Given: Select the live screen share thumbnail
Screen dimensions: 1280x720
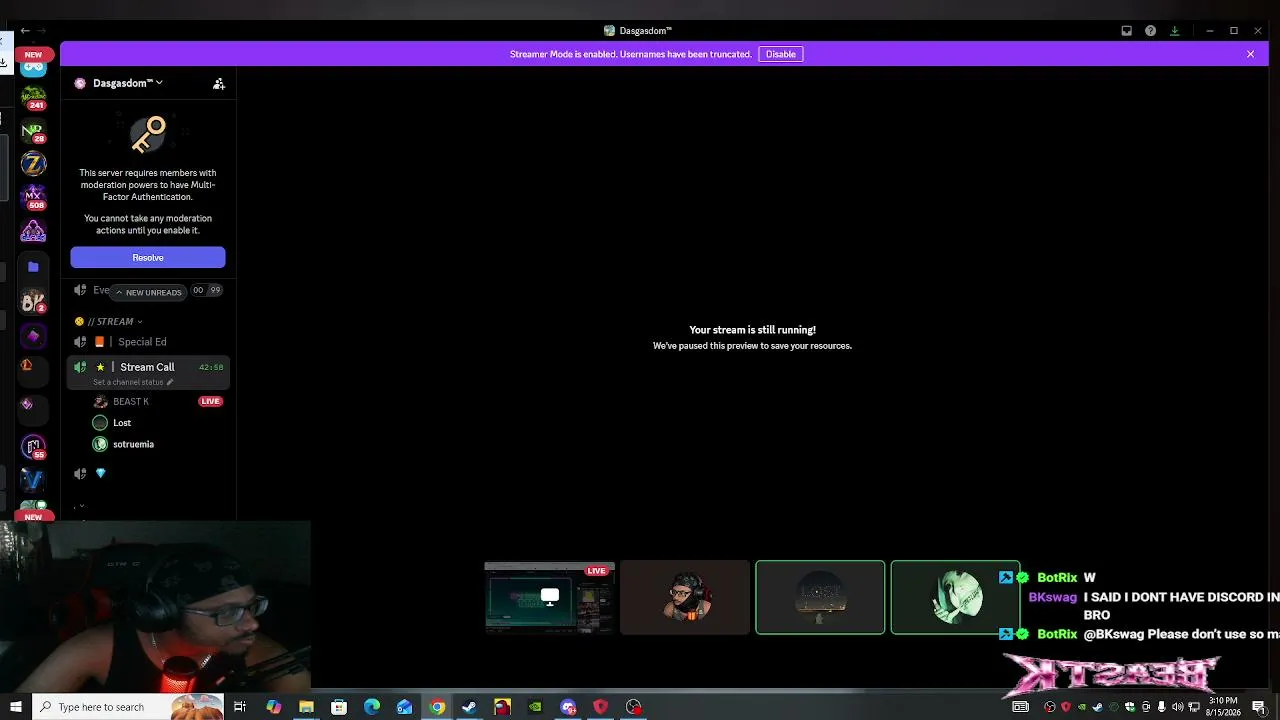Looking at the screenshot, I should click(x=549, y=597).
